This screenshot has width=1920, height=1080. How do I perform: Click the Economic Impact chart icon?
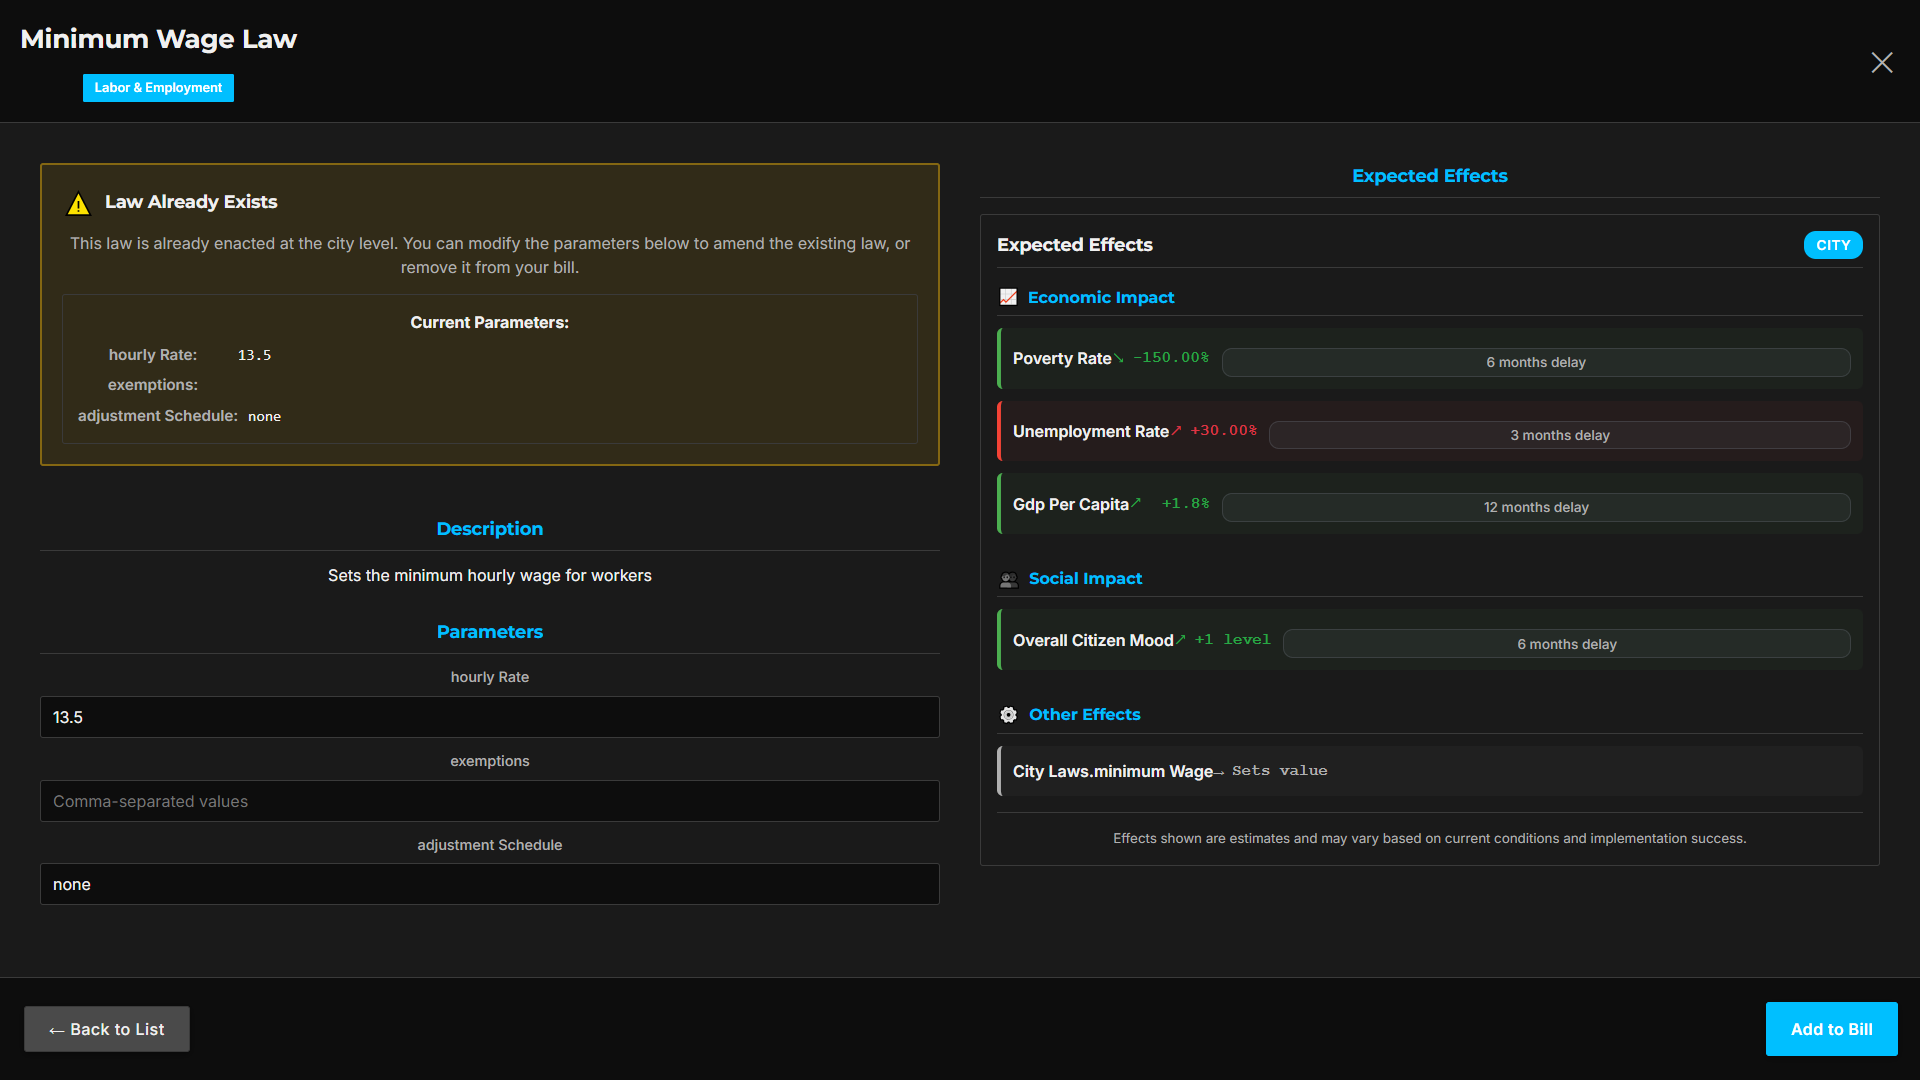click(1008, 297)
